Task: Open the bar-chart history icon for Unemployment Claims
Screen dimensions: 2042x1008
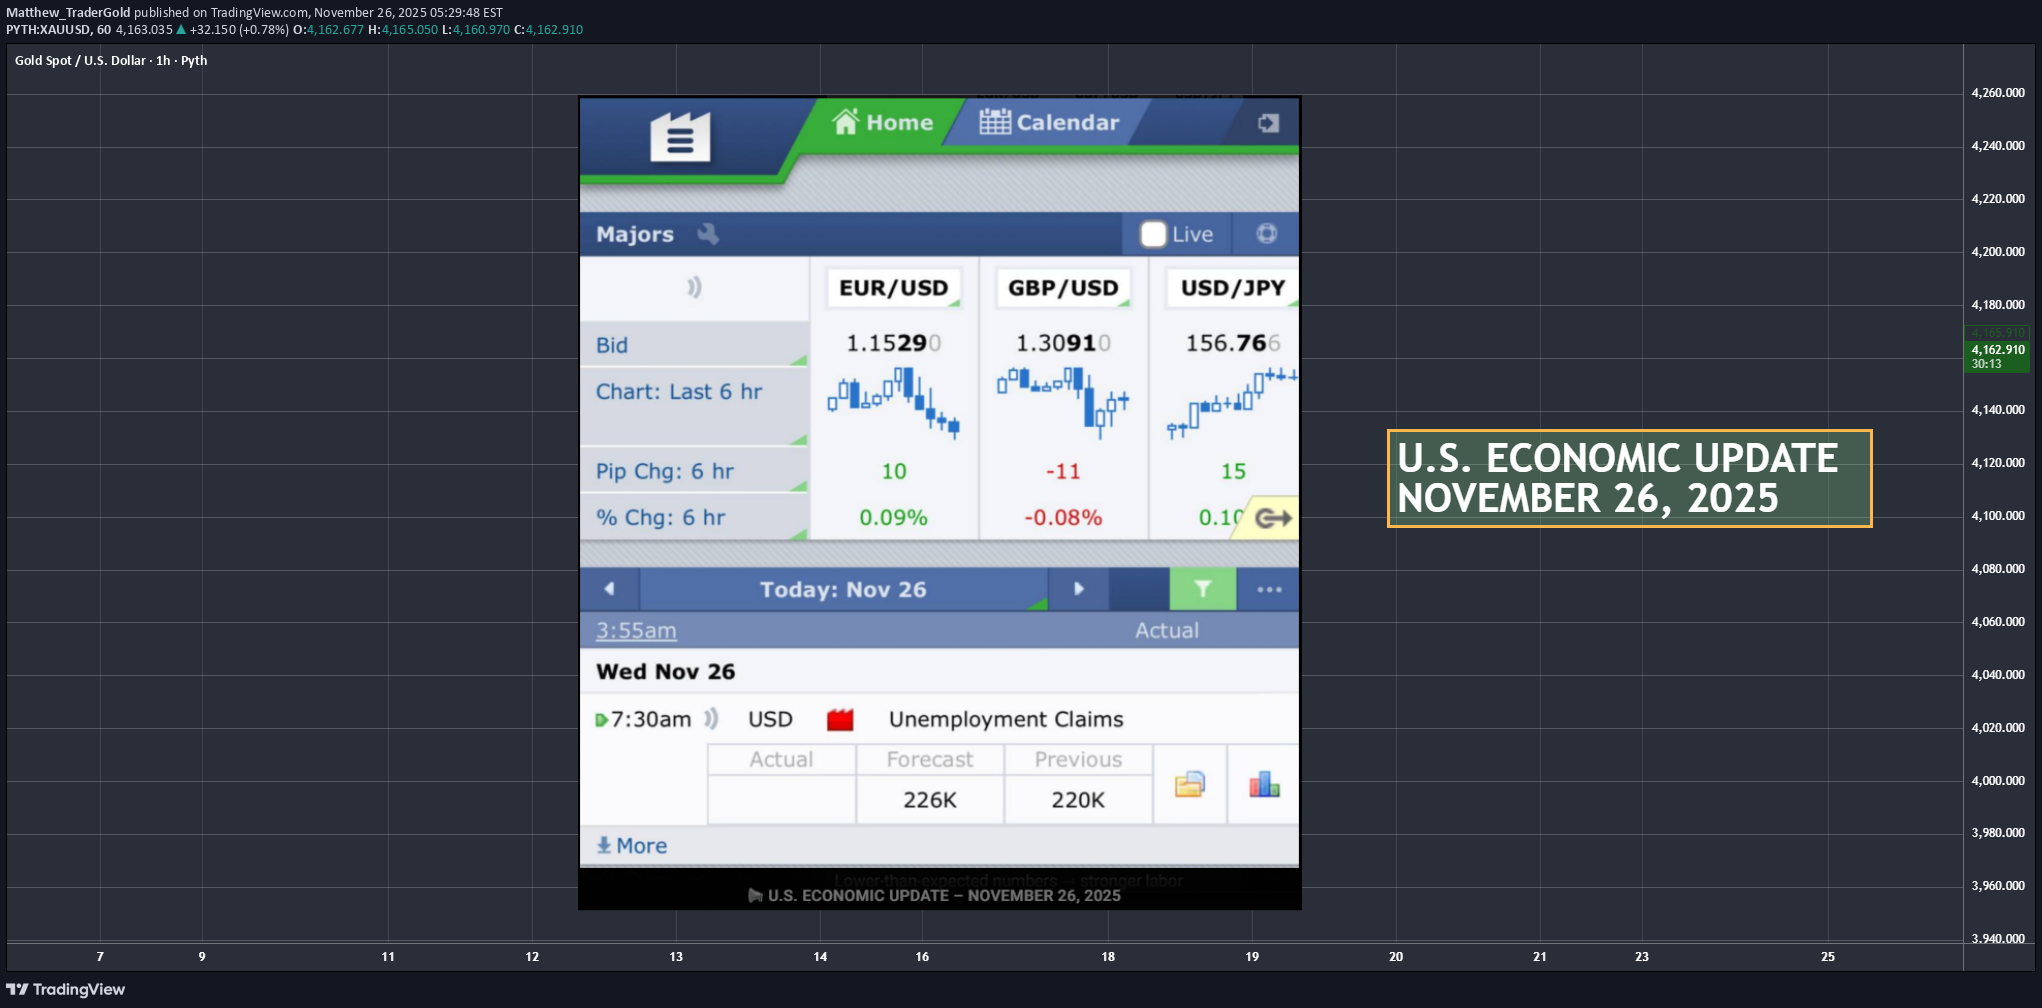Action: [1263, 785]
